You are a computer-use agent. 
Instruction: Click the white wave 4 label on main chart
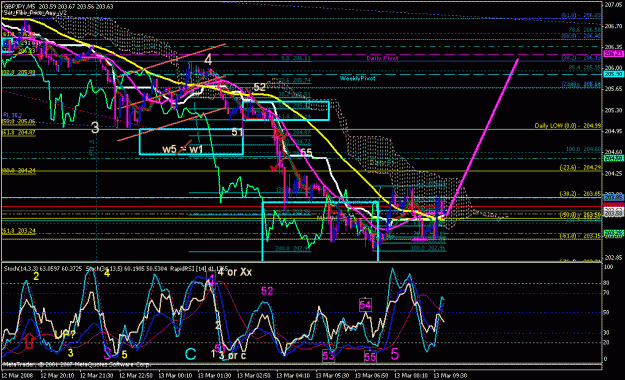(x=208, y=60)
